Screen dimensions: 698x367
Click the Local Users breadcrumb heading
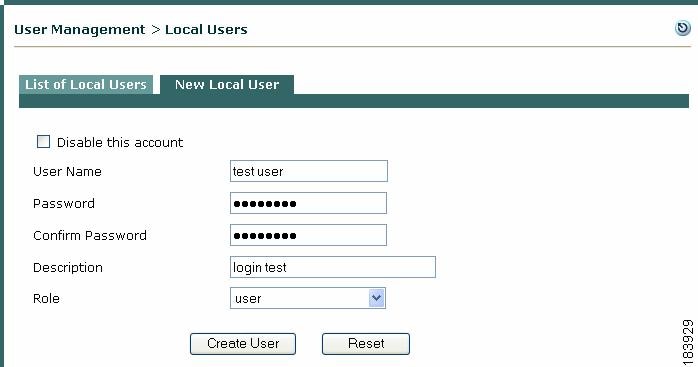tap(206, 30)
